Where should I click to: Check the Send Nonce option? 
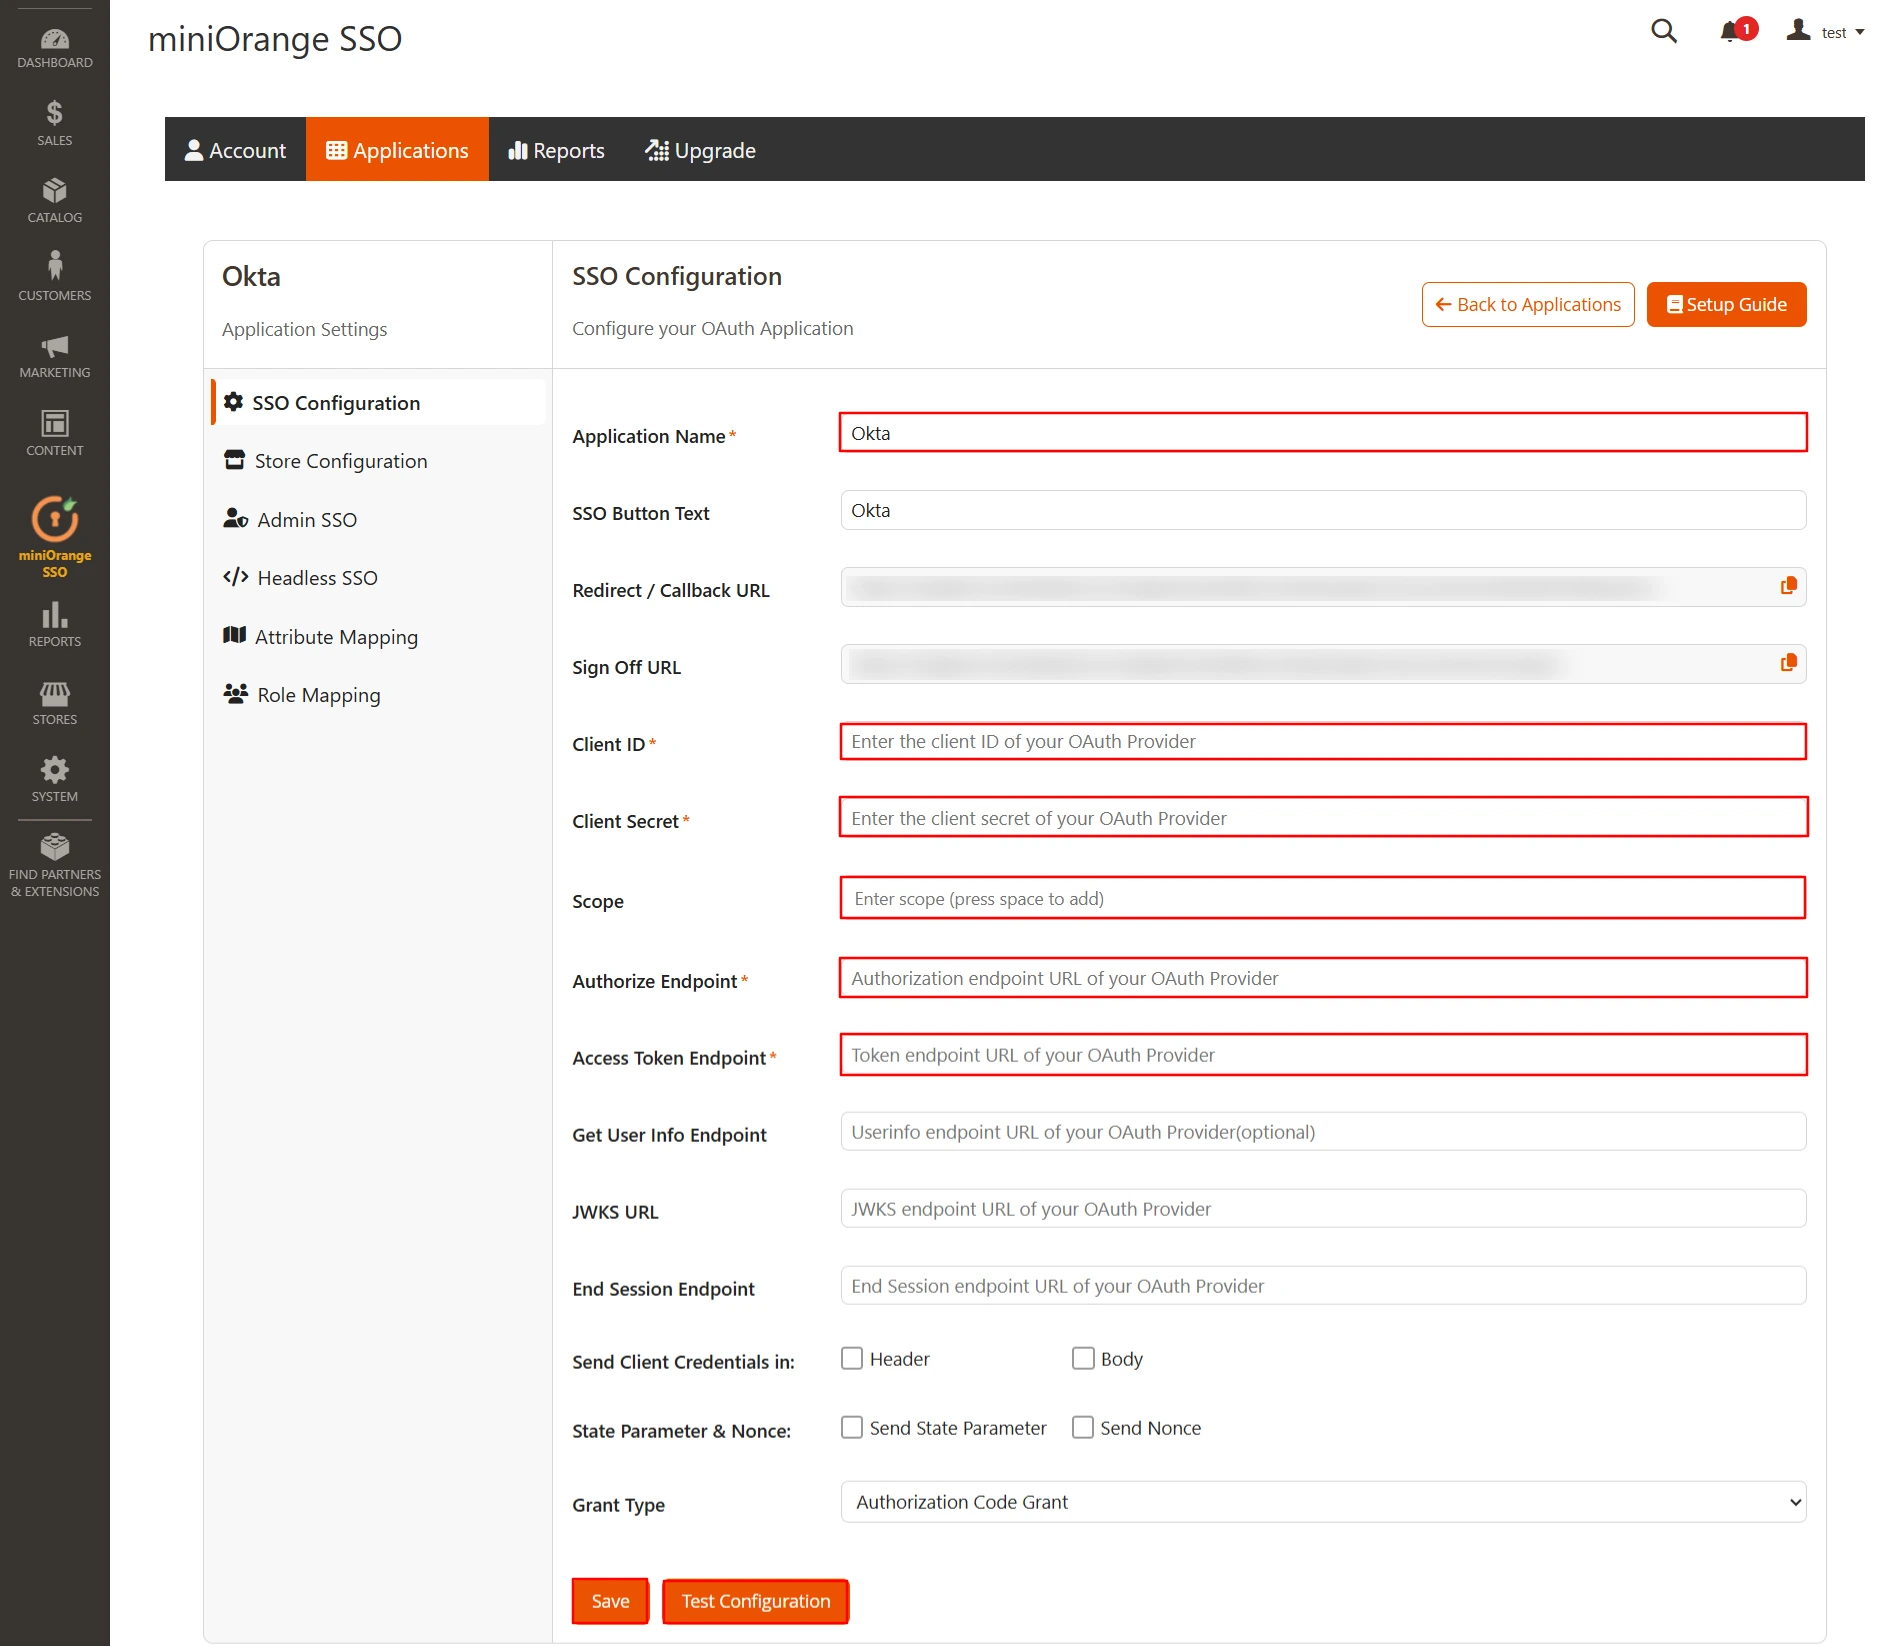(1083, 1427)
